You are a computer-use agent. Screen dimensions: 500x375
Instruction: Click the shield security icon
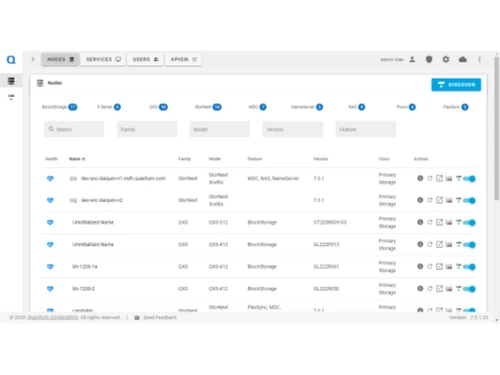pos(429,59)
